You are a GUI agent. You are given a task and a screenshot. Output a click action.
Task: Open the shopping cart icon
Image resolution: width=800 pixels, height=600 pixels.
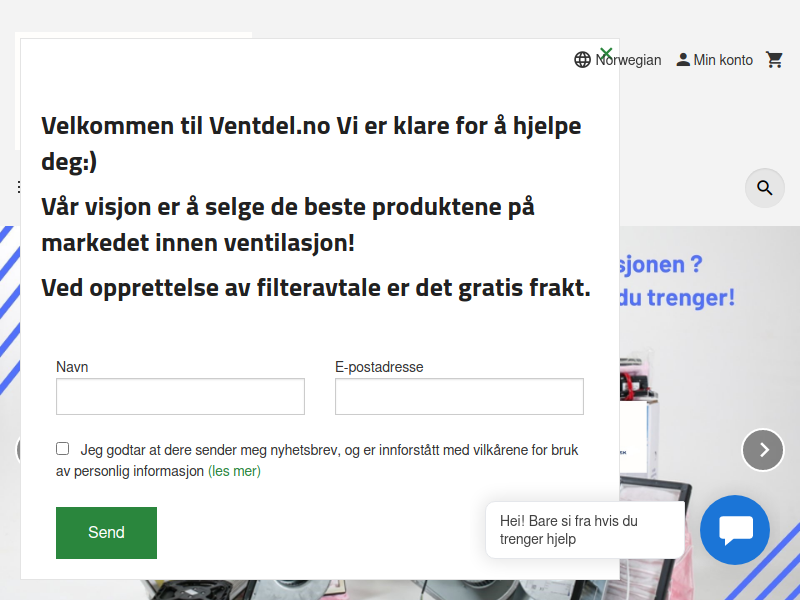[774, 60]
